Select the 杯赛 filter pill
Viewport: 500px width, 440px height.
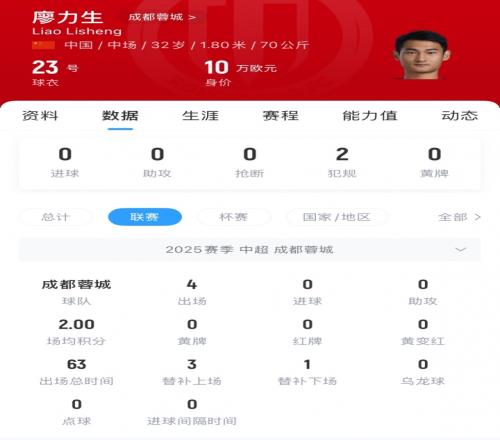pos(234,217)
